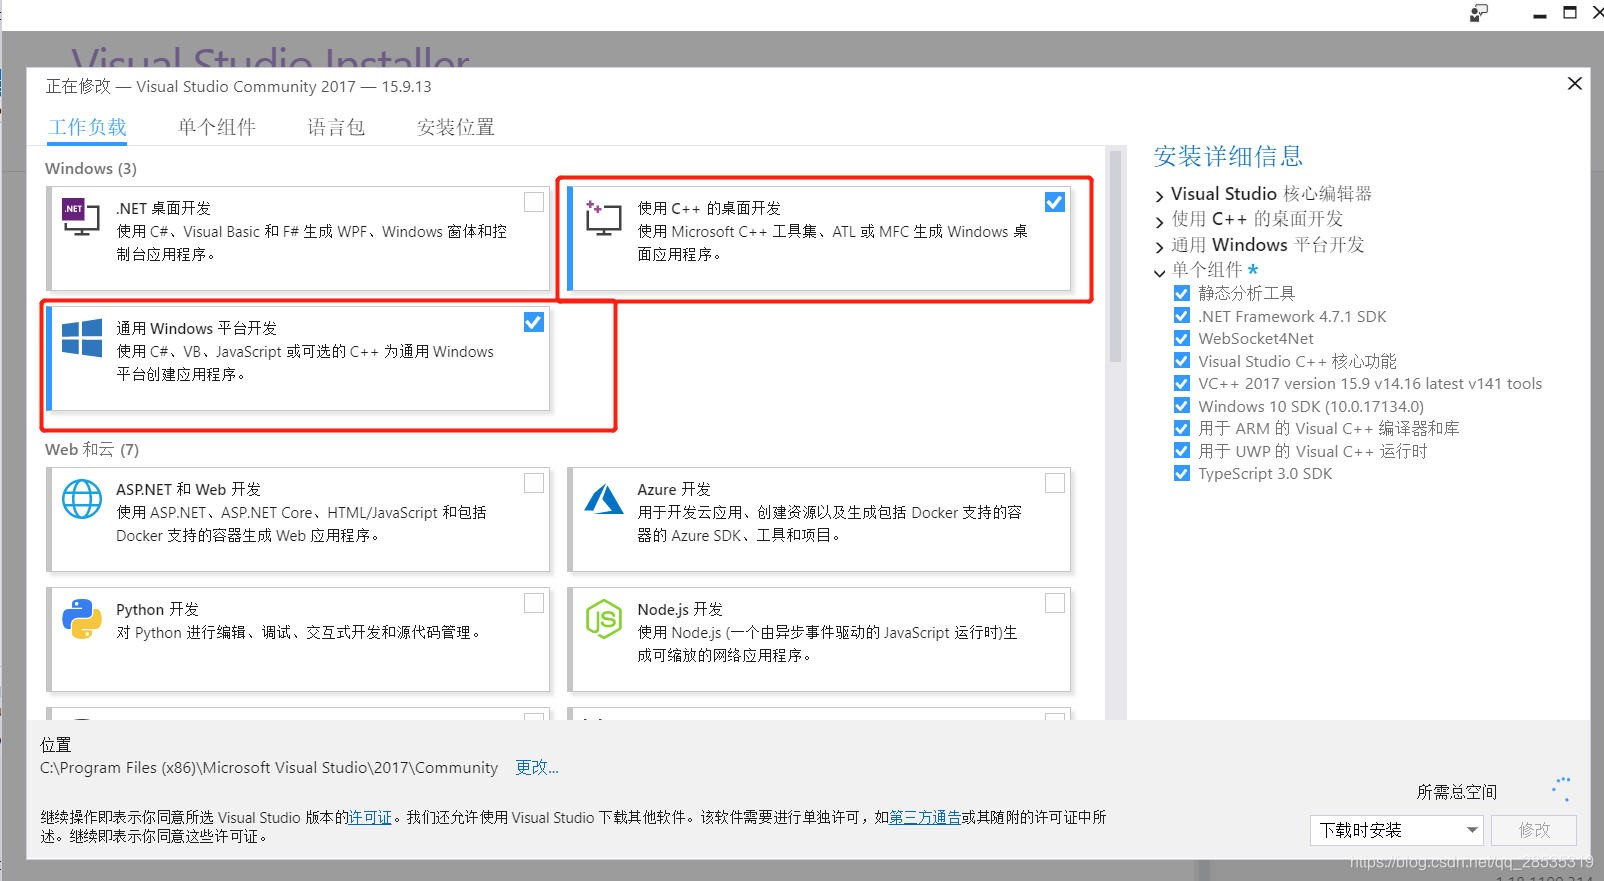The image size is (1604, 881).
Task: Uncheck 用于 ARM 的 Visual C++ 编译器和库
Action: click(x=1182, y=428)
